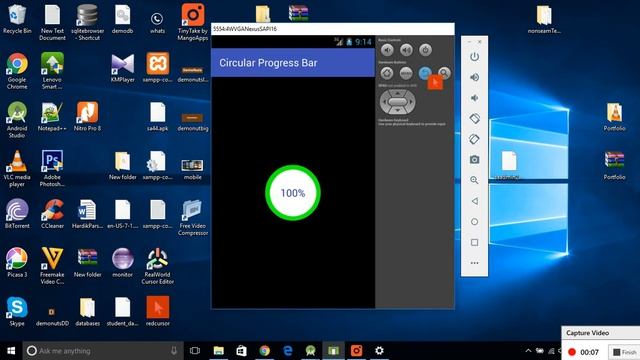This screenshot has width=640, height=360.
Task: Activate the zoom magnifier in emulator toolbar
Action: [474, 180]
